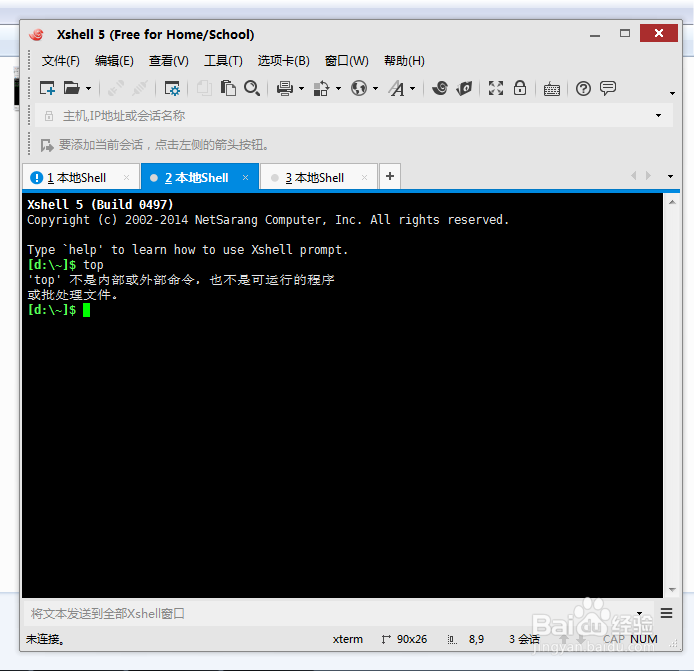Click the globe encoding icon
Image resolution: width=694 pixels, height=671 pixels.
359,88
